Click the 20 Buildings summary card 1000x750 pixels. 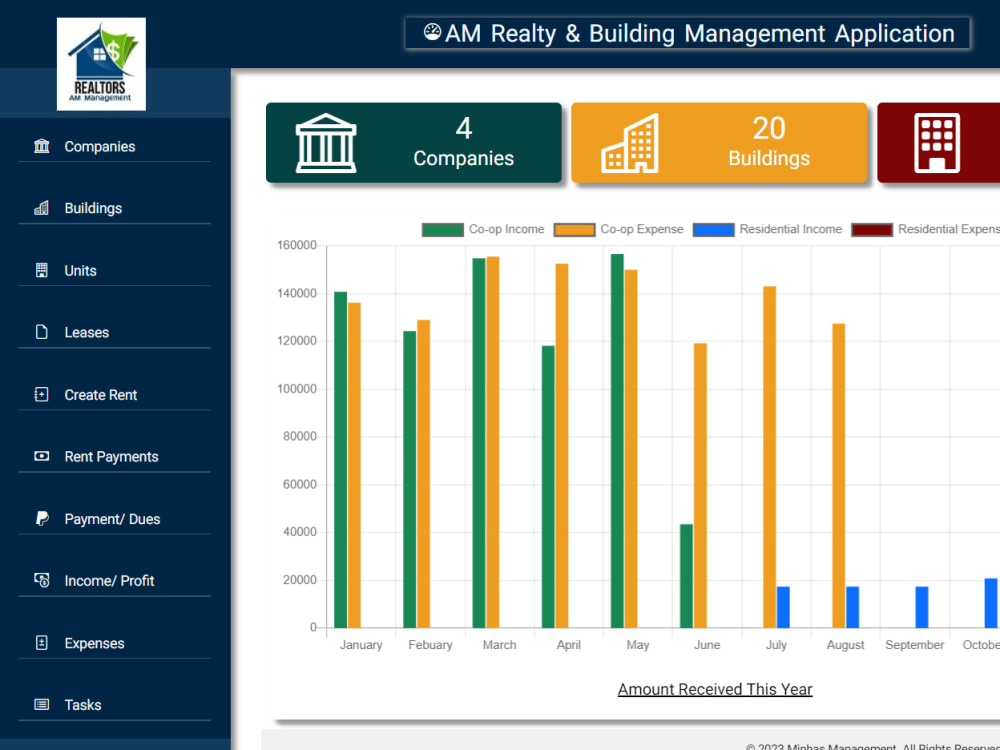[x=719, y=143]
